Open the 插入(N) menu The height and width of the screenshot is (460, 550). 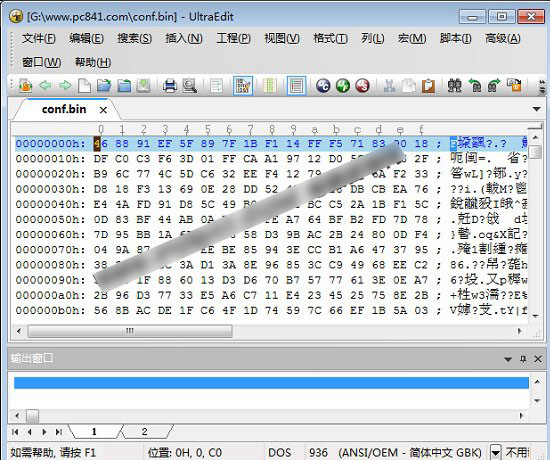click(184, 38)
